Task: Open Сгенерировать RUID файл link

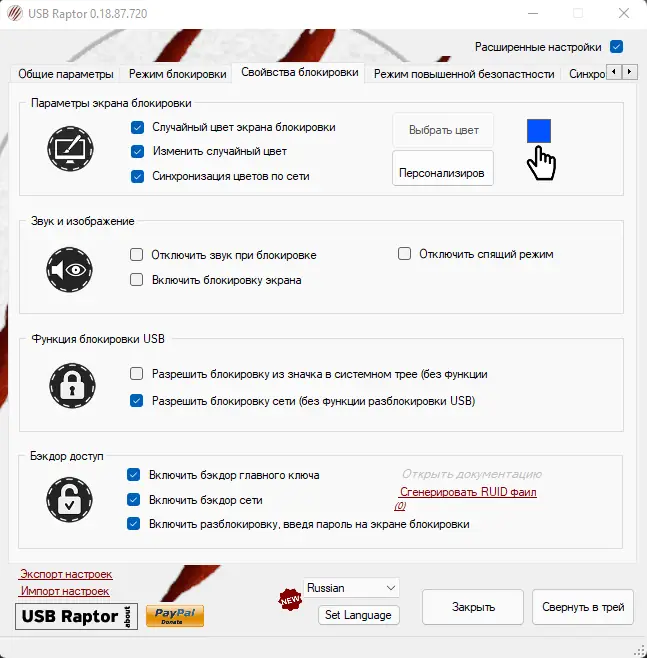Action: click(x=468, y=492)
